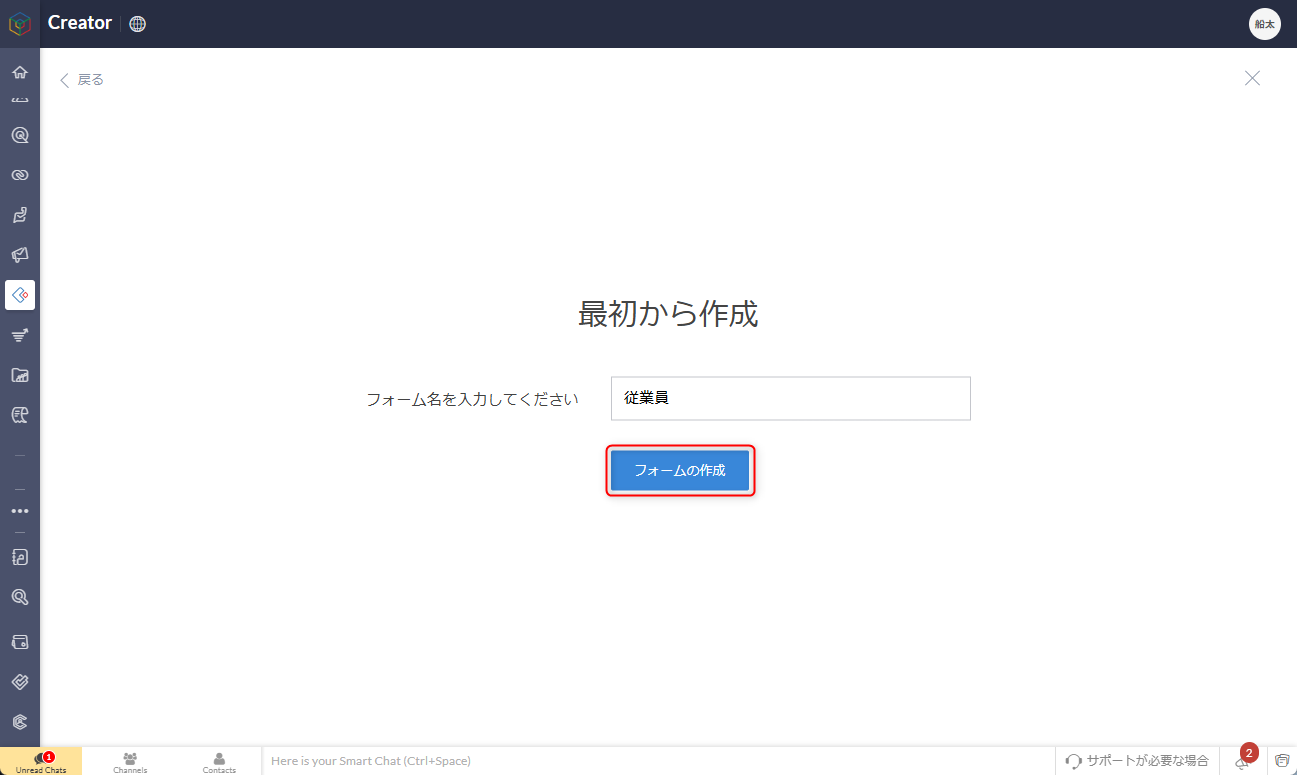
Task: Click the three-dots more apps icon
Action: tap(19, 511)
